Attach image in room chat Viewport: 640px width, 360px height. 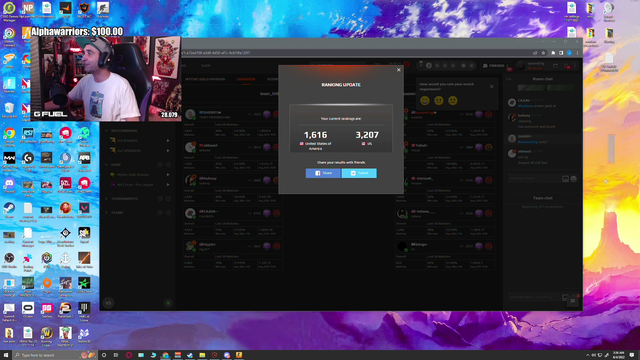tap(565, 179)
